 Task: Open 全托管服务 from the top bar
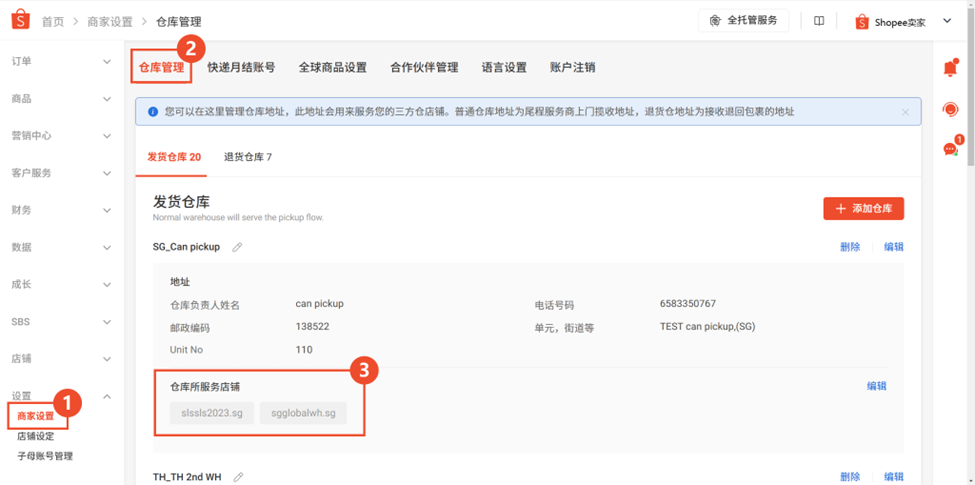[x=743, y=21]
